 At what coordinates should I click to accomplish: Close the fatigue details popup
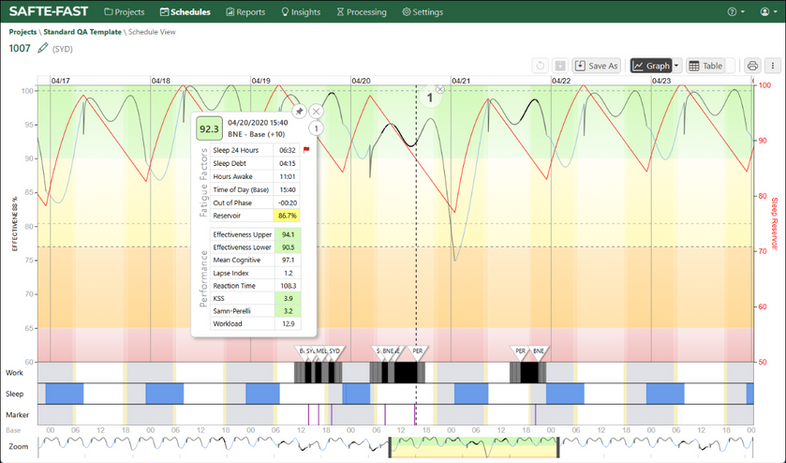click(x=316, y=111)
